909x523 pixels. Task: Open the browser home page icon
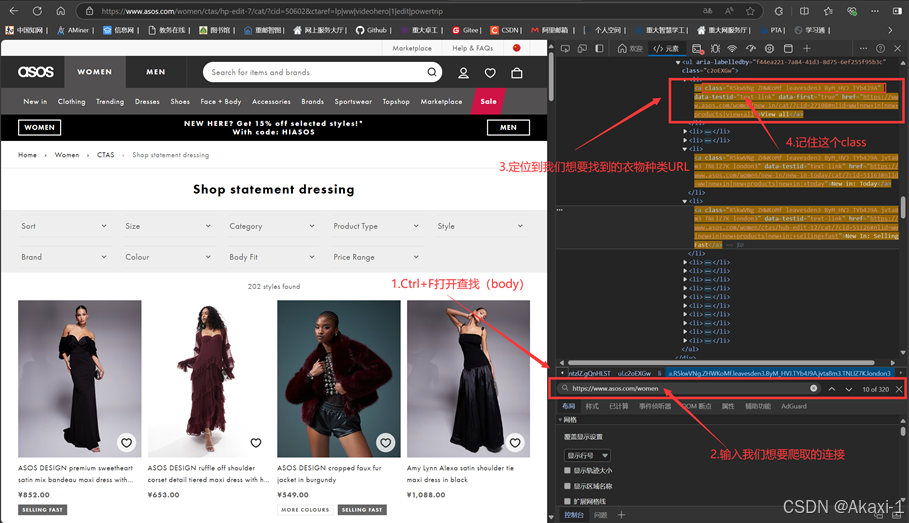[61, 11]
